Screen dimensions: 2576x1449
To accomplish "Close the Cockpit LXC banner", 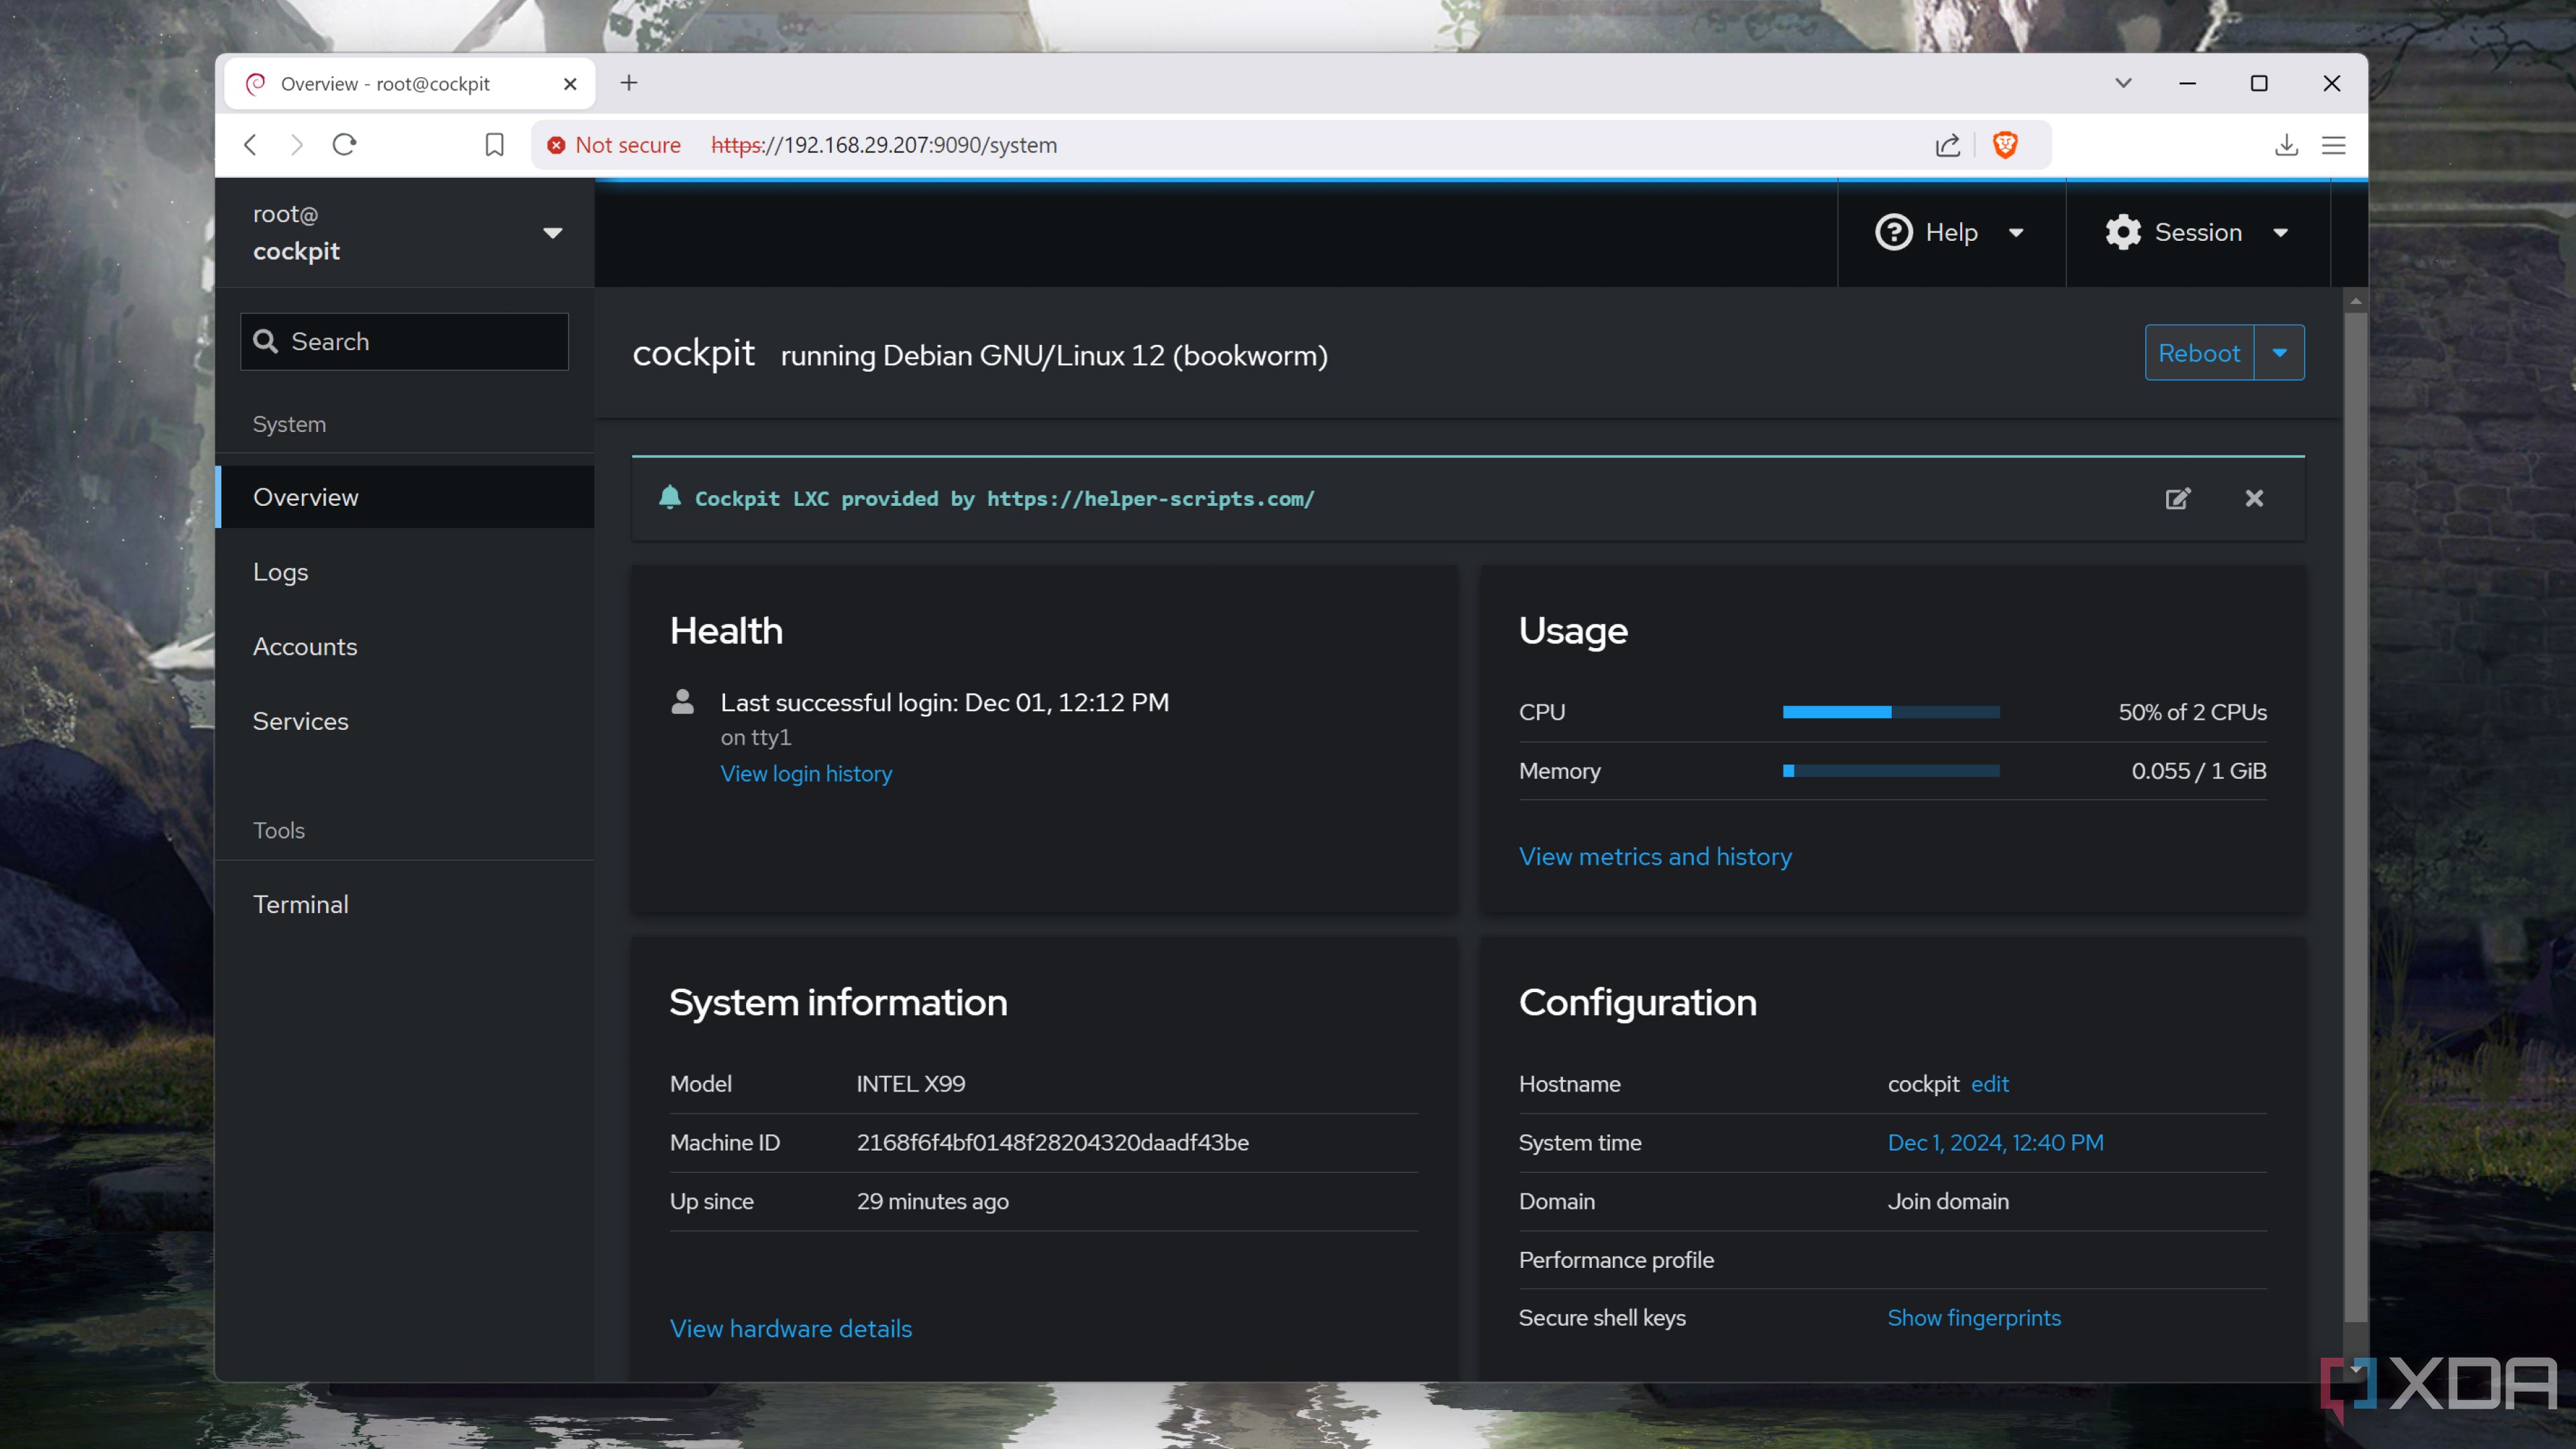I will point(2256,497).
